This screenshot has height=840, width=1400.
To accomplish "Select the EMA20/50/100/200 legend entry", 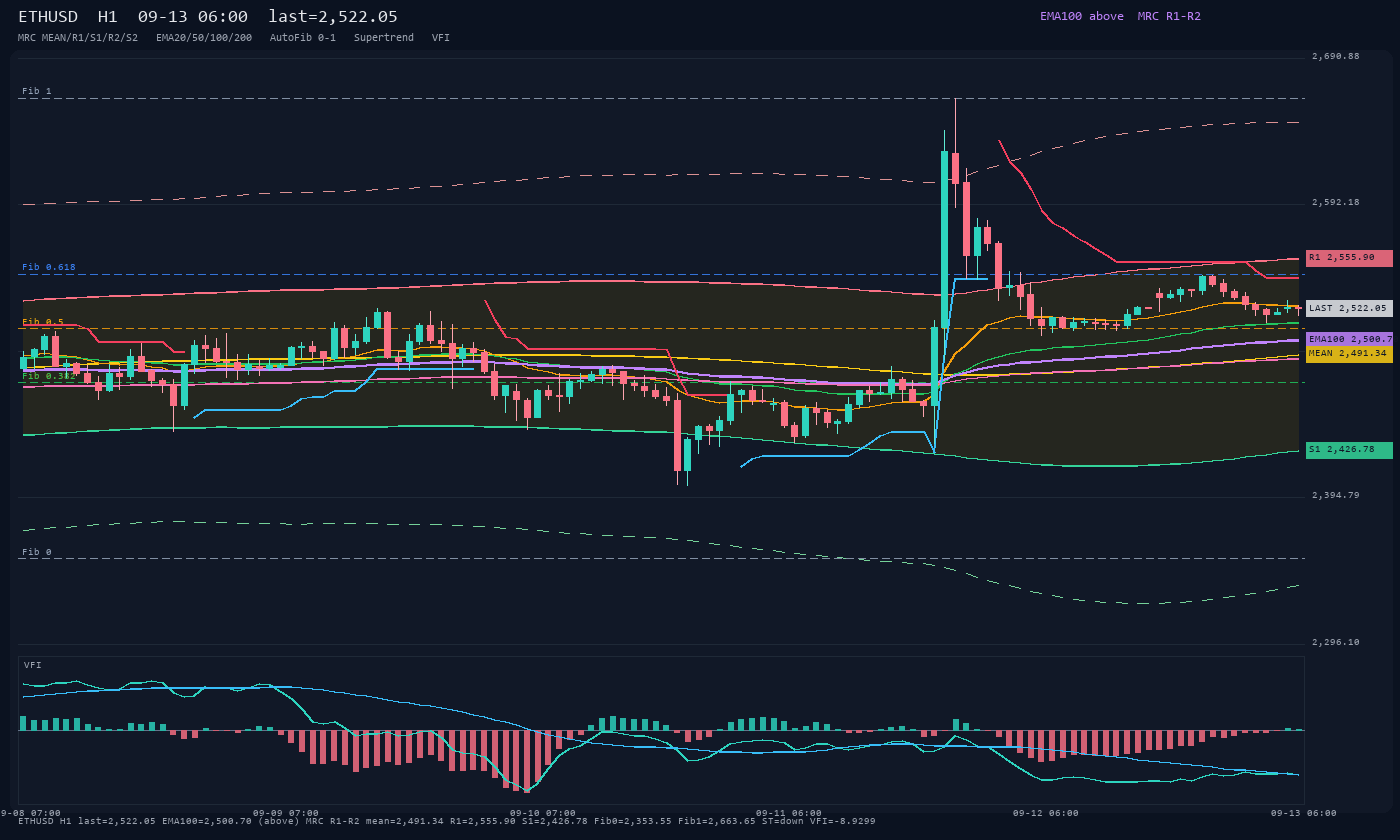I will pyautogui.click(x=204, y=38).
